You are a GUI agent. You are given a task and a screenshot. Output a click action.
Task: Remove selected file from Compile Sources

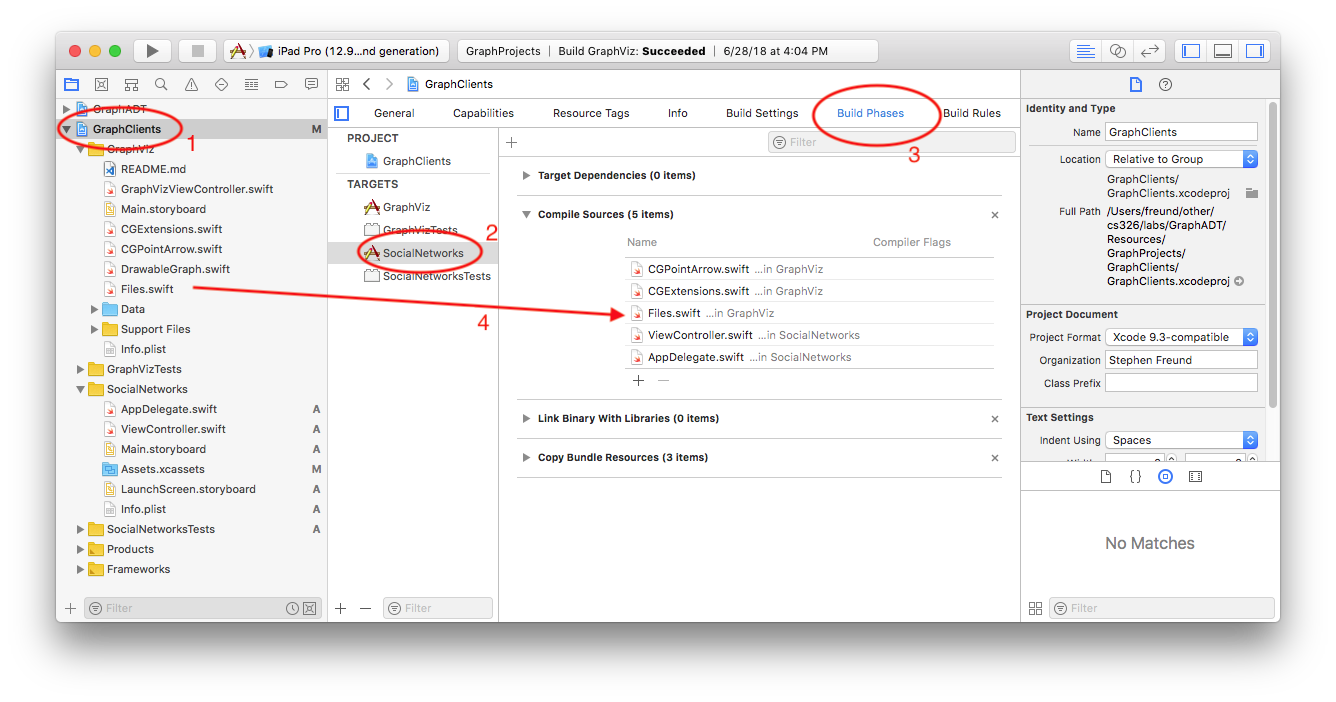coord(663,380)
